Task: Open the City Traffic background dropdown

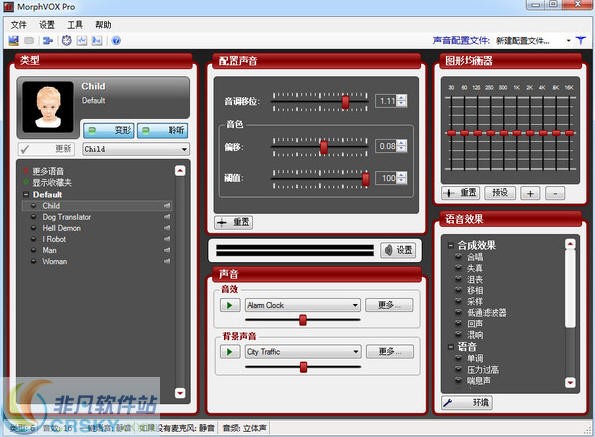Action: pyautogui.click(x=303, y=352)
